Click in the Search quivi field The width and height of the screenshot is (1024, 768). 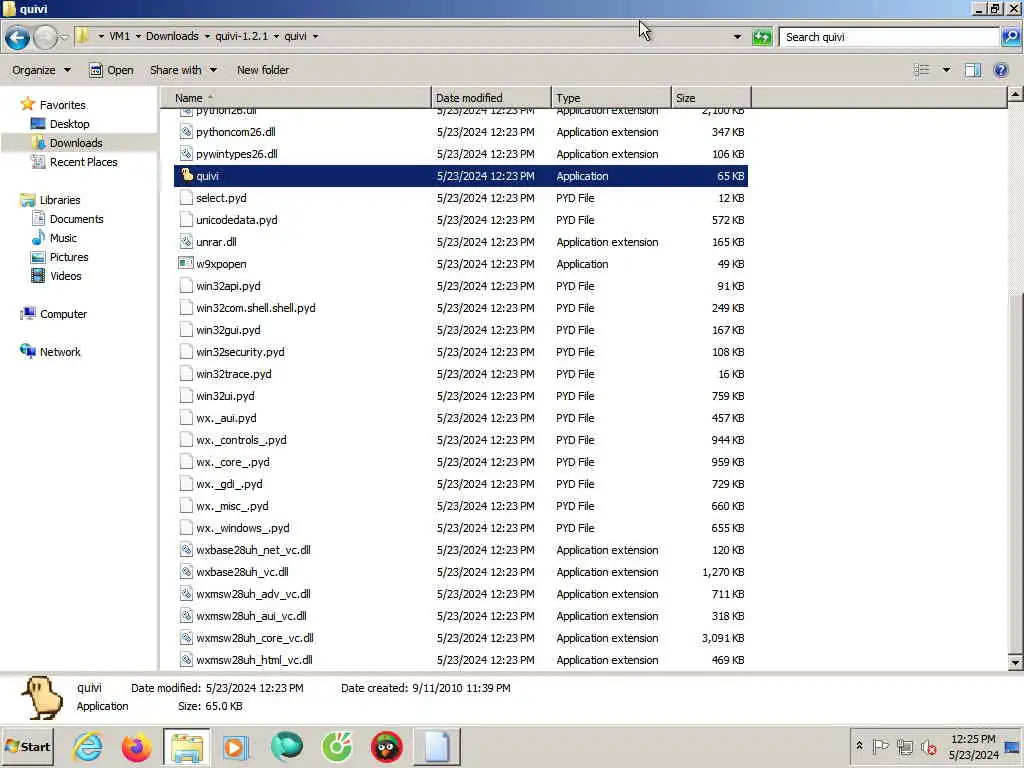pyautogui.click(x=889, y=37)
